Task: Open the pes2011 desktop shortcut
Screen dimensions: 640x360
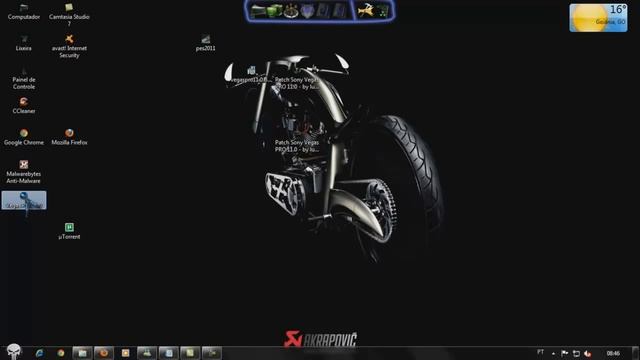Action: 205,43
